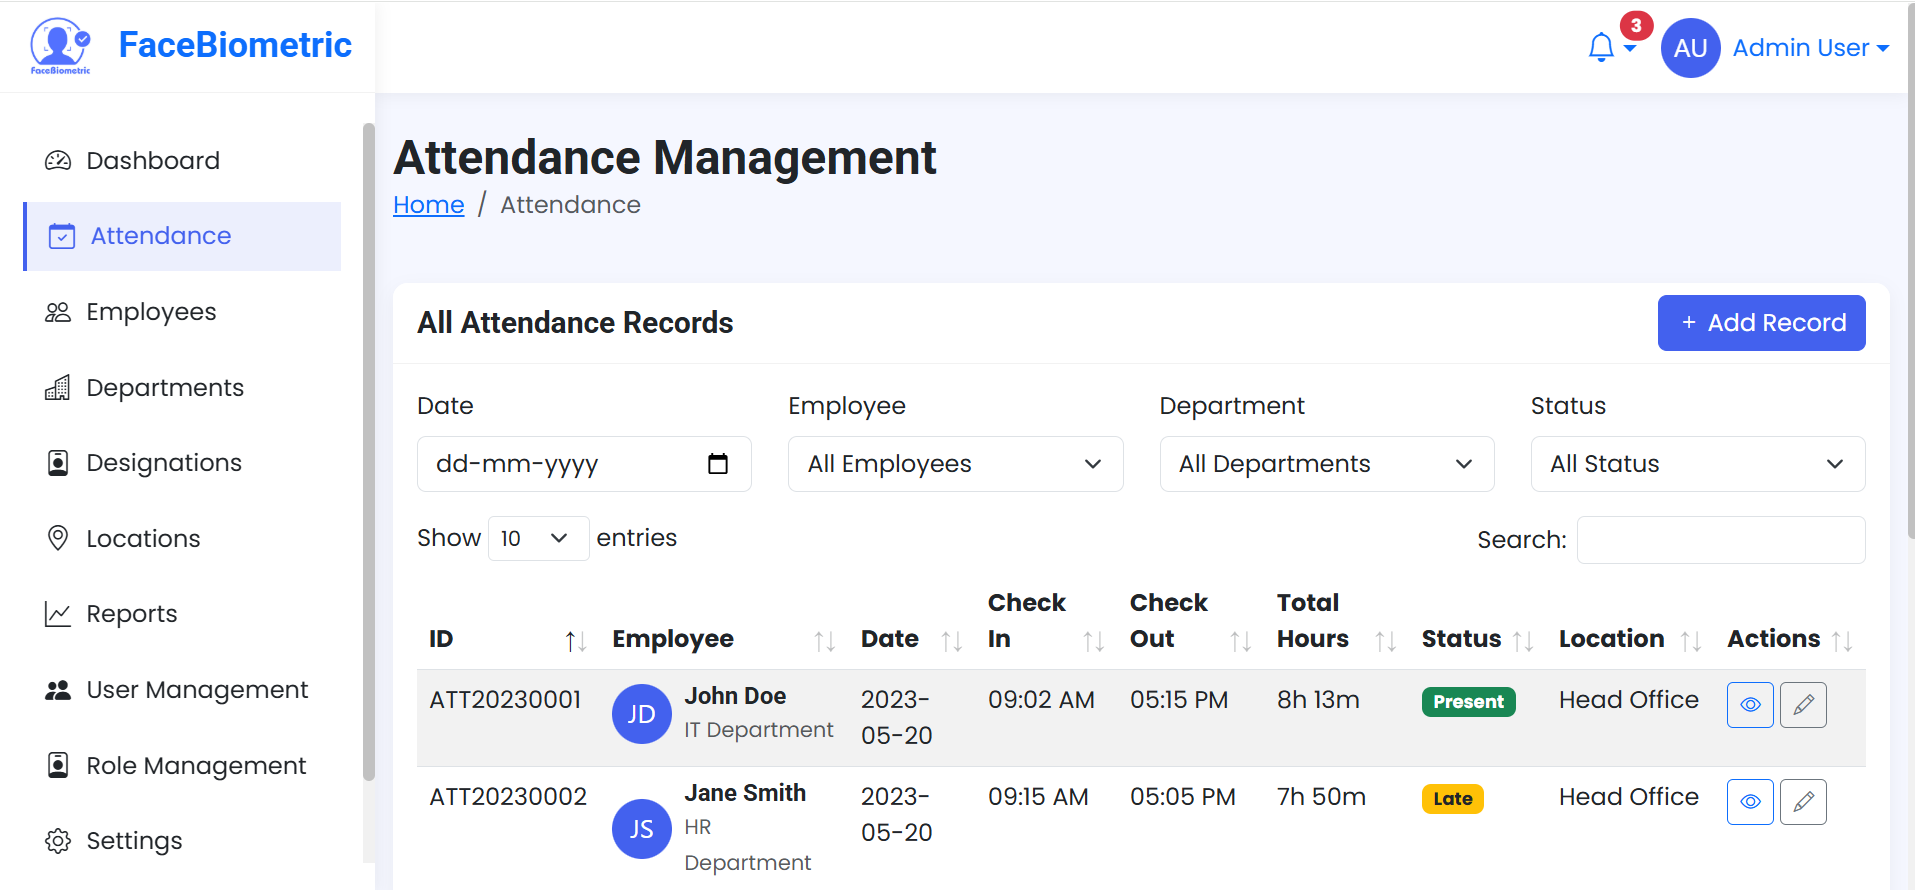Click the 09:15 AM check-in time
1915x890 pixels.
coord(1038,797)
